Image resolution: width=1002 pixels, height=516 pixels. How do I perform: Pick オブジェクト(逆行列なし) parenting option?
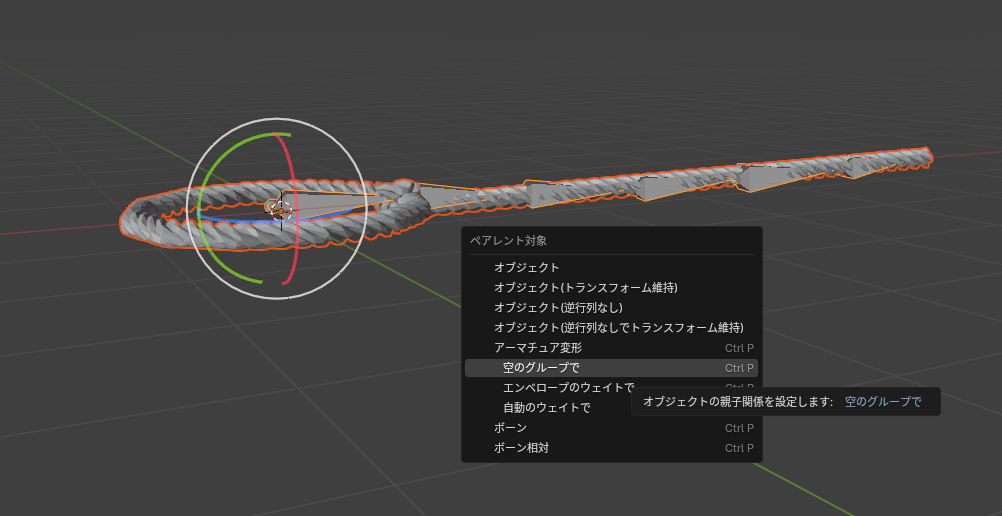[558, 307]
